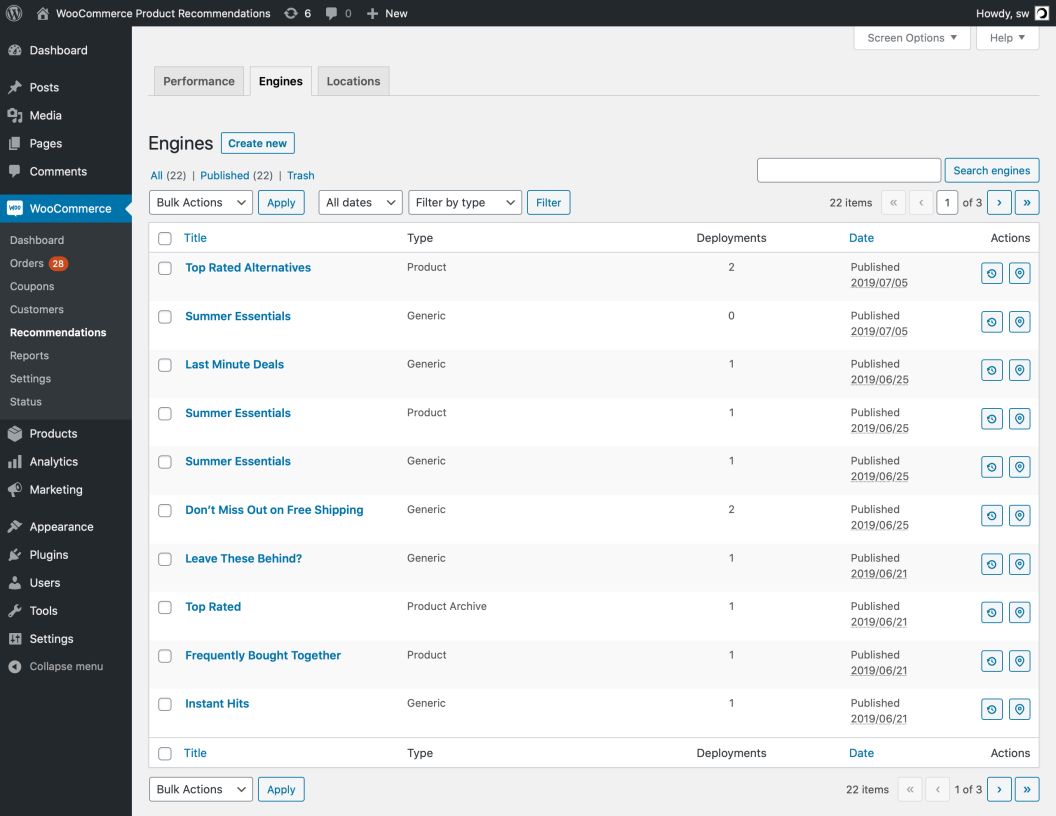
Task: Click the Create new button
Action: tap(257, 142)
